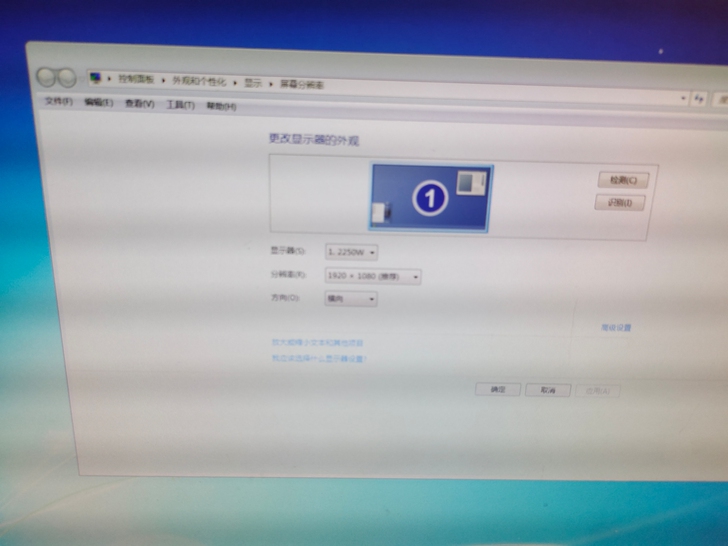
Task: Open the 编辑(E) menu
Action: [x=98, y=102]
